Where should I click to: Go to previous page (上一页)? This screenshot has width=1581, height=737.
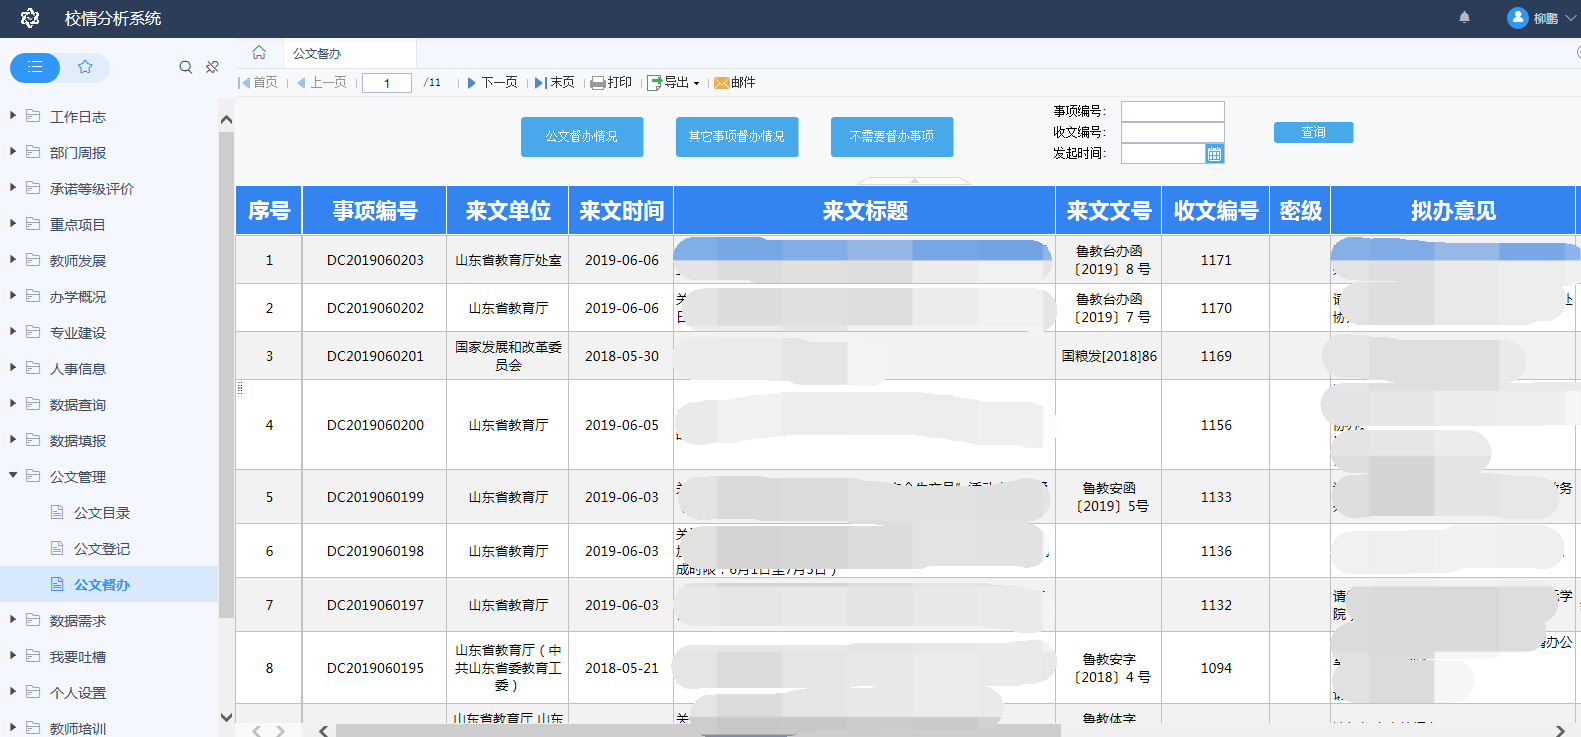tap(322, 83)
